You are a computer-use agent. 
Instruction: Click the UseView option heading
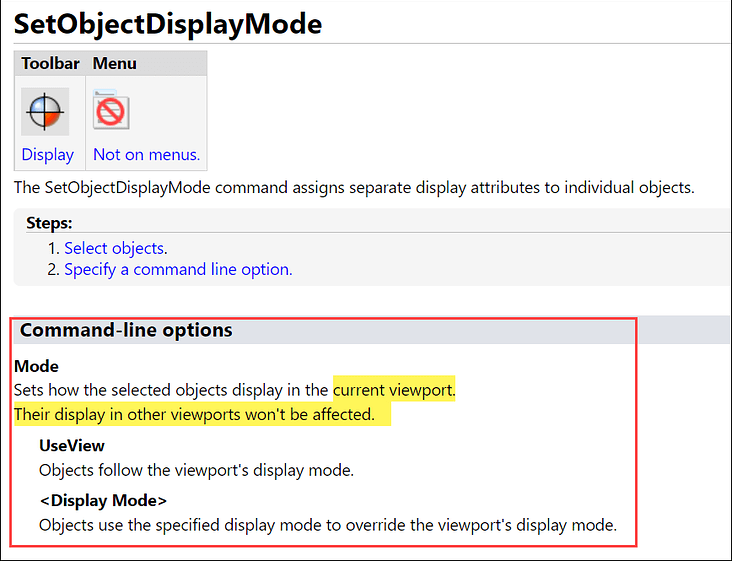pos(72,446)
